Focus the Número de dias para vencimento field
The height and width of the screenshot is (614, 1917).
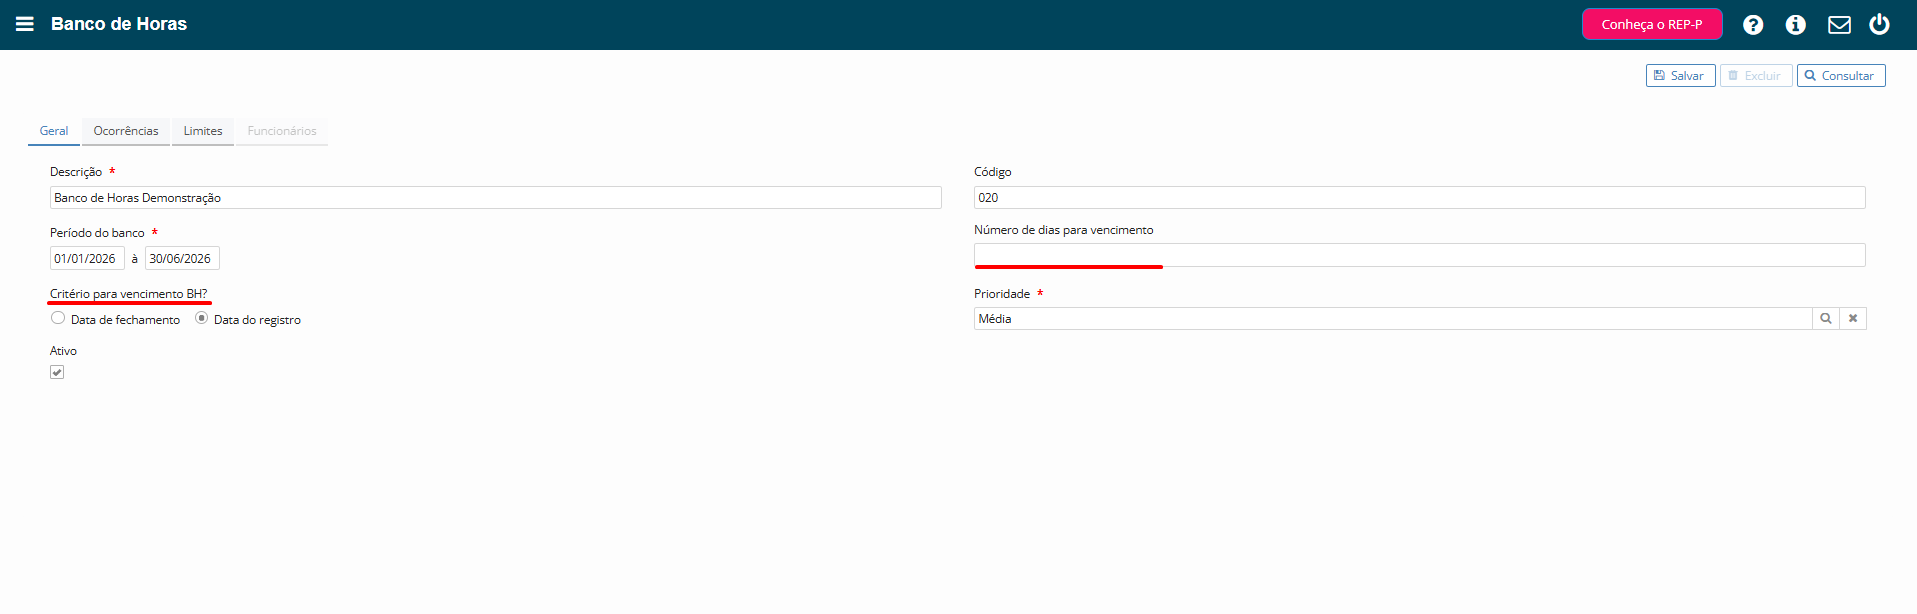pyautogui.click(x=1419, y=255)
